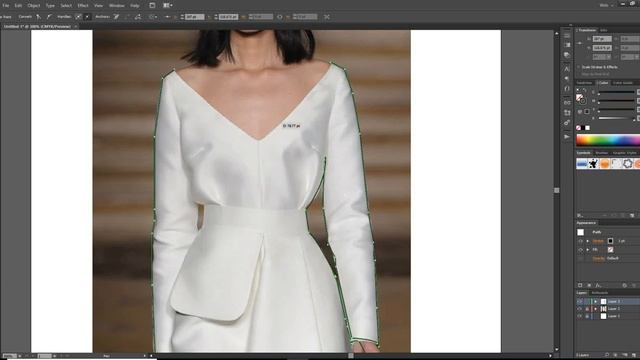Swap fill and stroke in Color panel
This screenshot has height=360, width=640.
point(585,91)
